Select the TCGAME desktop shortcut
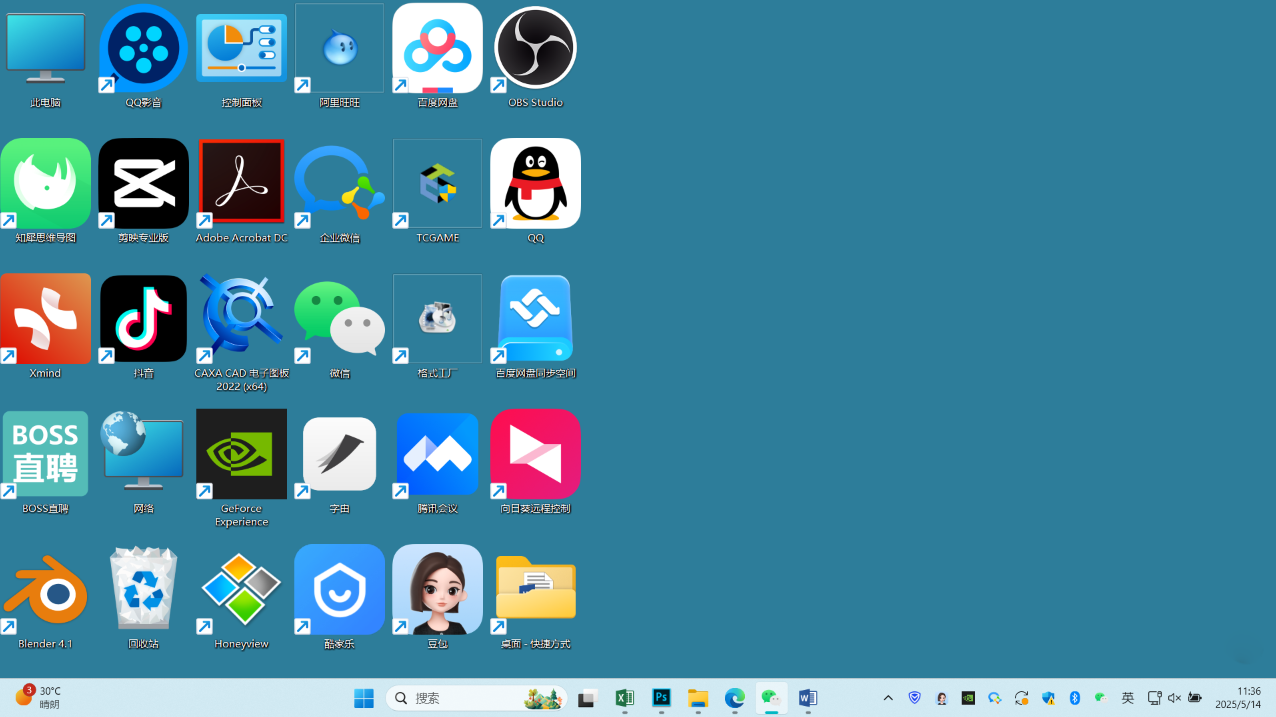 [437, 191]
